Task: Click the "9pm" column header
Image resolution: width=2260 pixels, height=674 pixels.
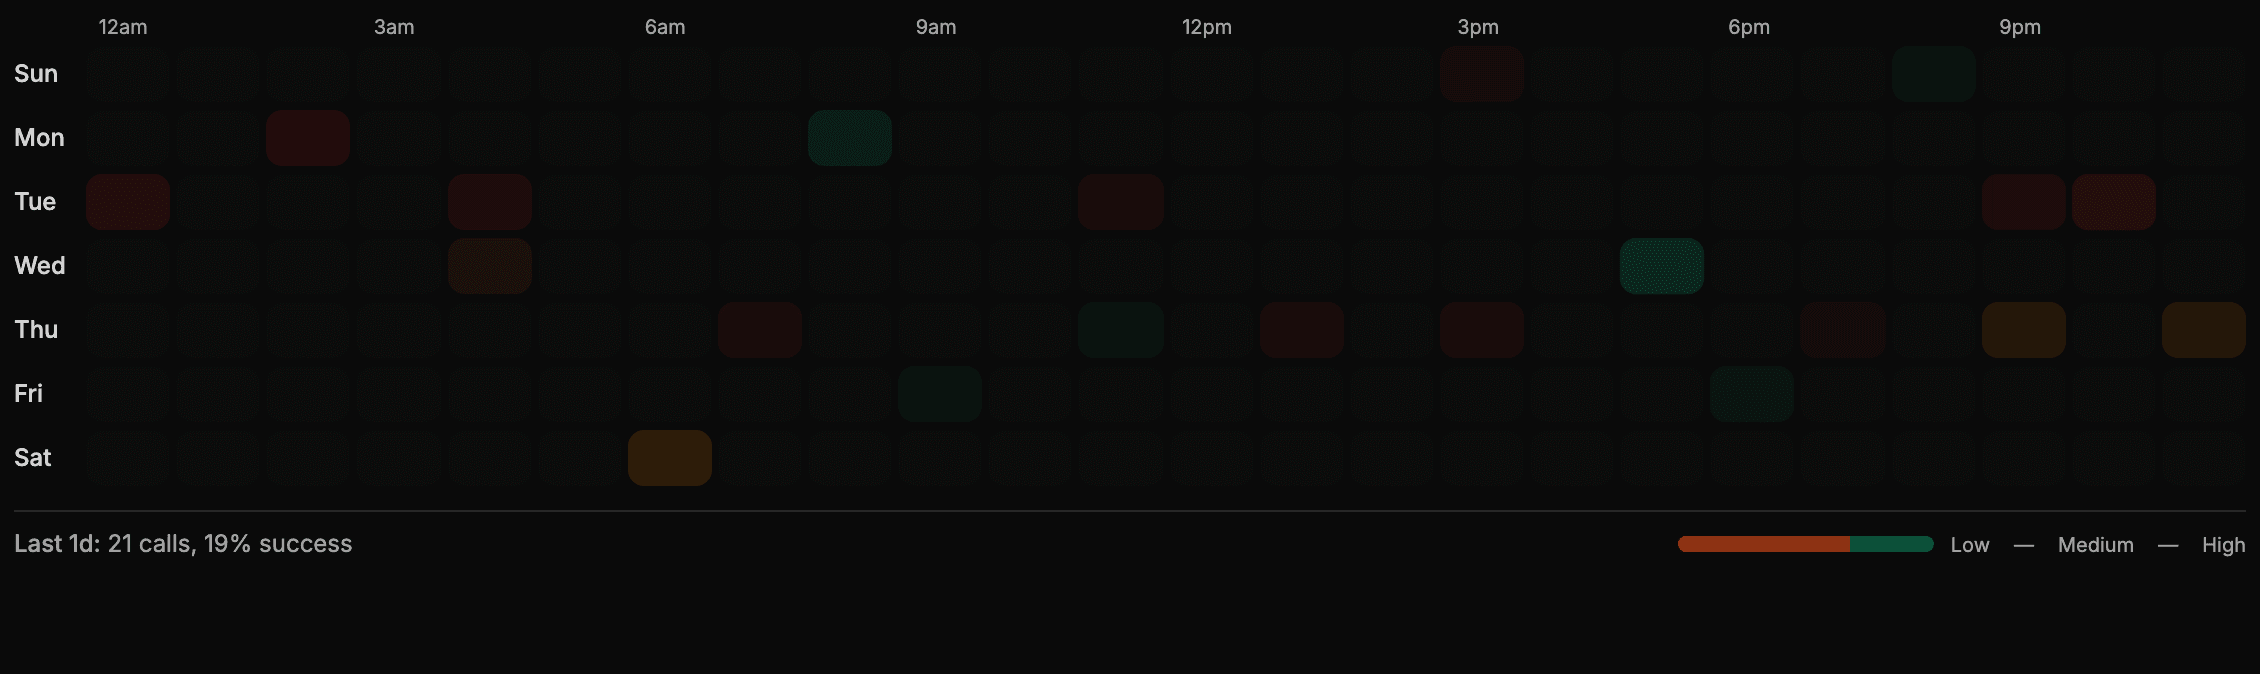Action: pyautogui.click(x=2020, y=27)
